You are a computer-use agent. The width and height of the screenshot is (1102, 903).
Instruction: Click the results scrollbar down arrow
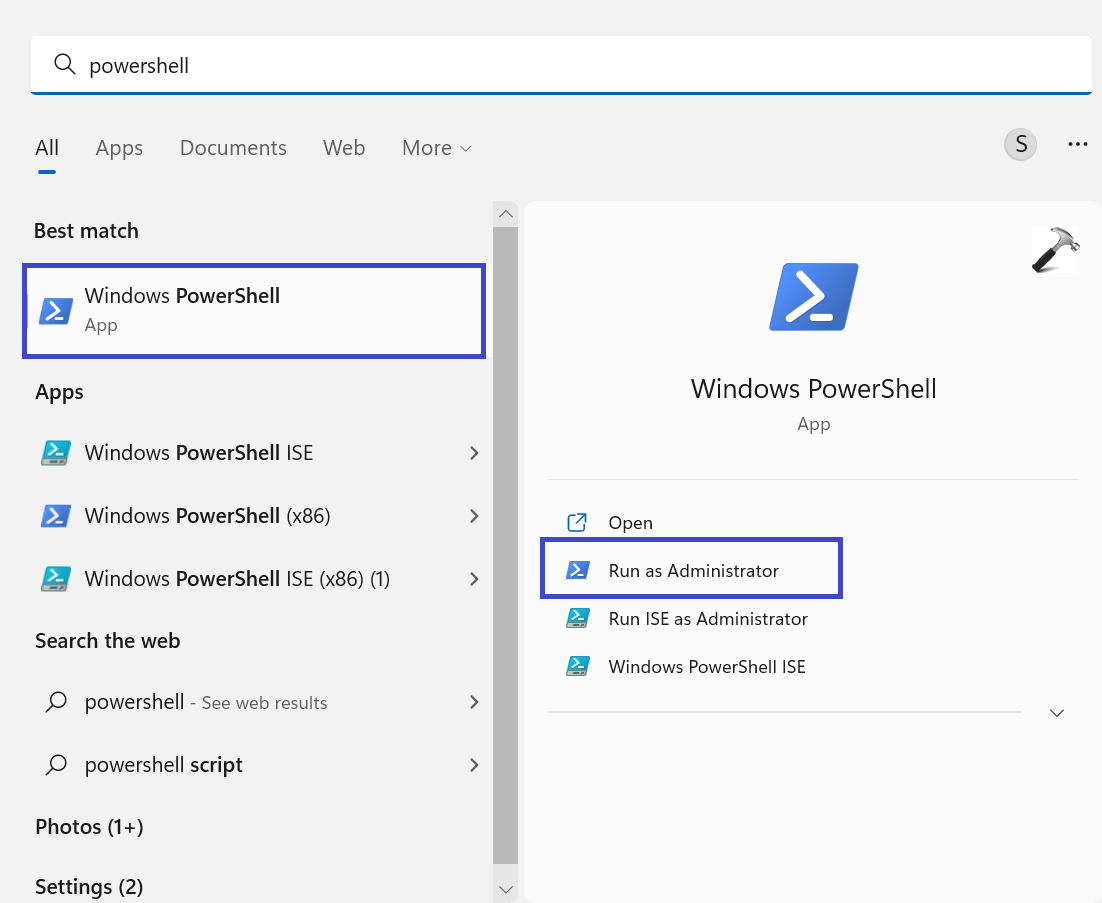pyautogui.click(x=506, y=889)
